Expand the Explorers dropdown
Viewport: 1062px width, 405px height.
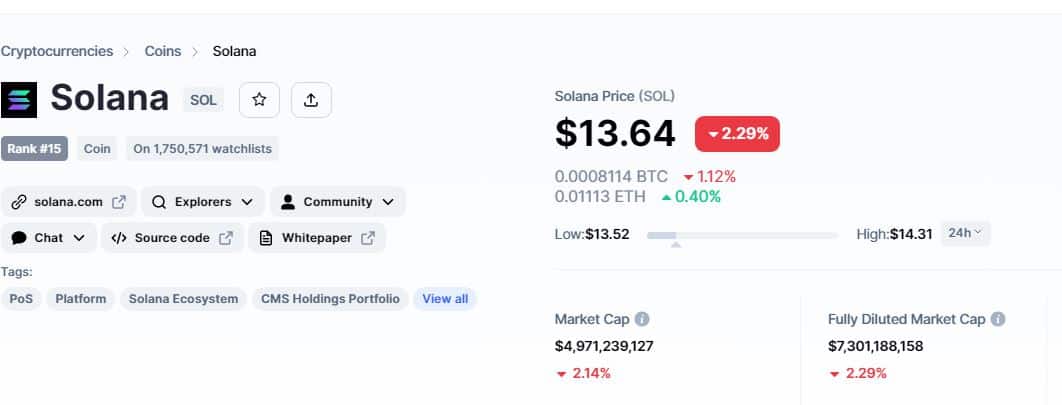pos(203,202)
